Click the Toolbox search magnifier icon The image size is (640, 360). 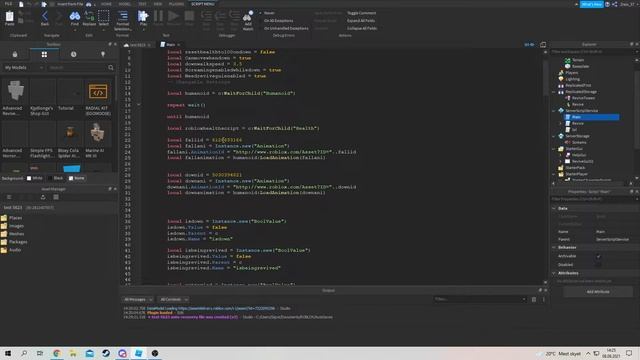click(x=111, y=67)
